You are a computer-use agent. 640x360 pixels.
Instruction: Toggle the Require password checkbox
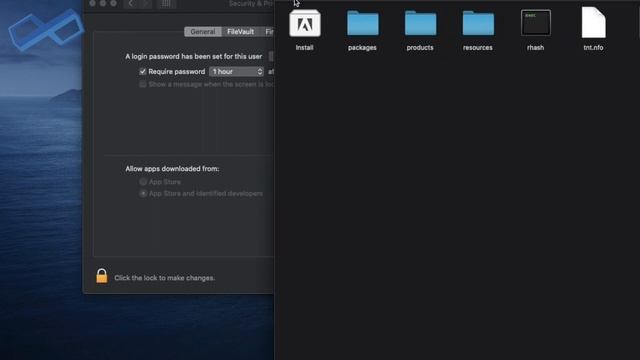tap(142, 71)
